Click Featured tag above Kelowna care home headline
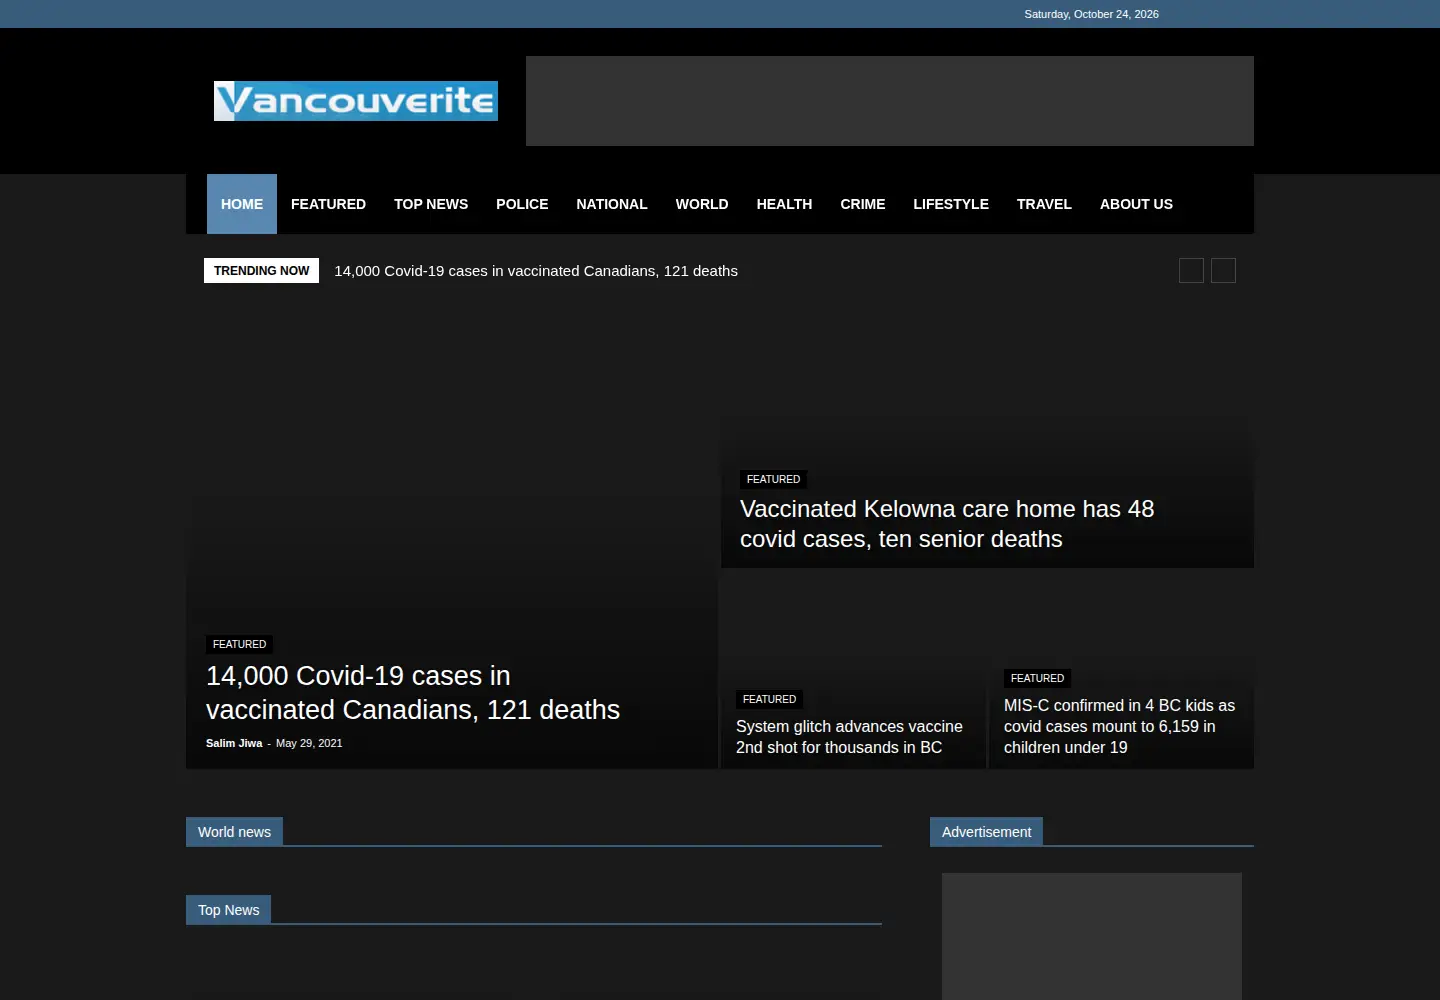The height and width of the screenshot is (1000, 1440). [773, 479]
